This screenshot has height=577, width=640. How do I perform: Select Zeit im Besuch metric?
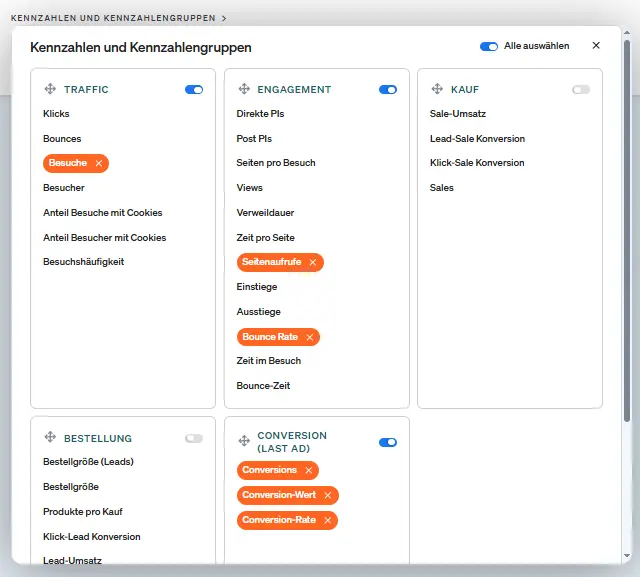(269, 361)
